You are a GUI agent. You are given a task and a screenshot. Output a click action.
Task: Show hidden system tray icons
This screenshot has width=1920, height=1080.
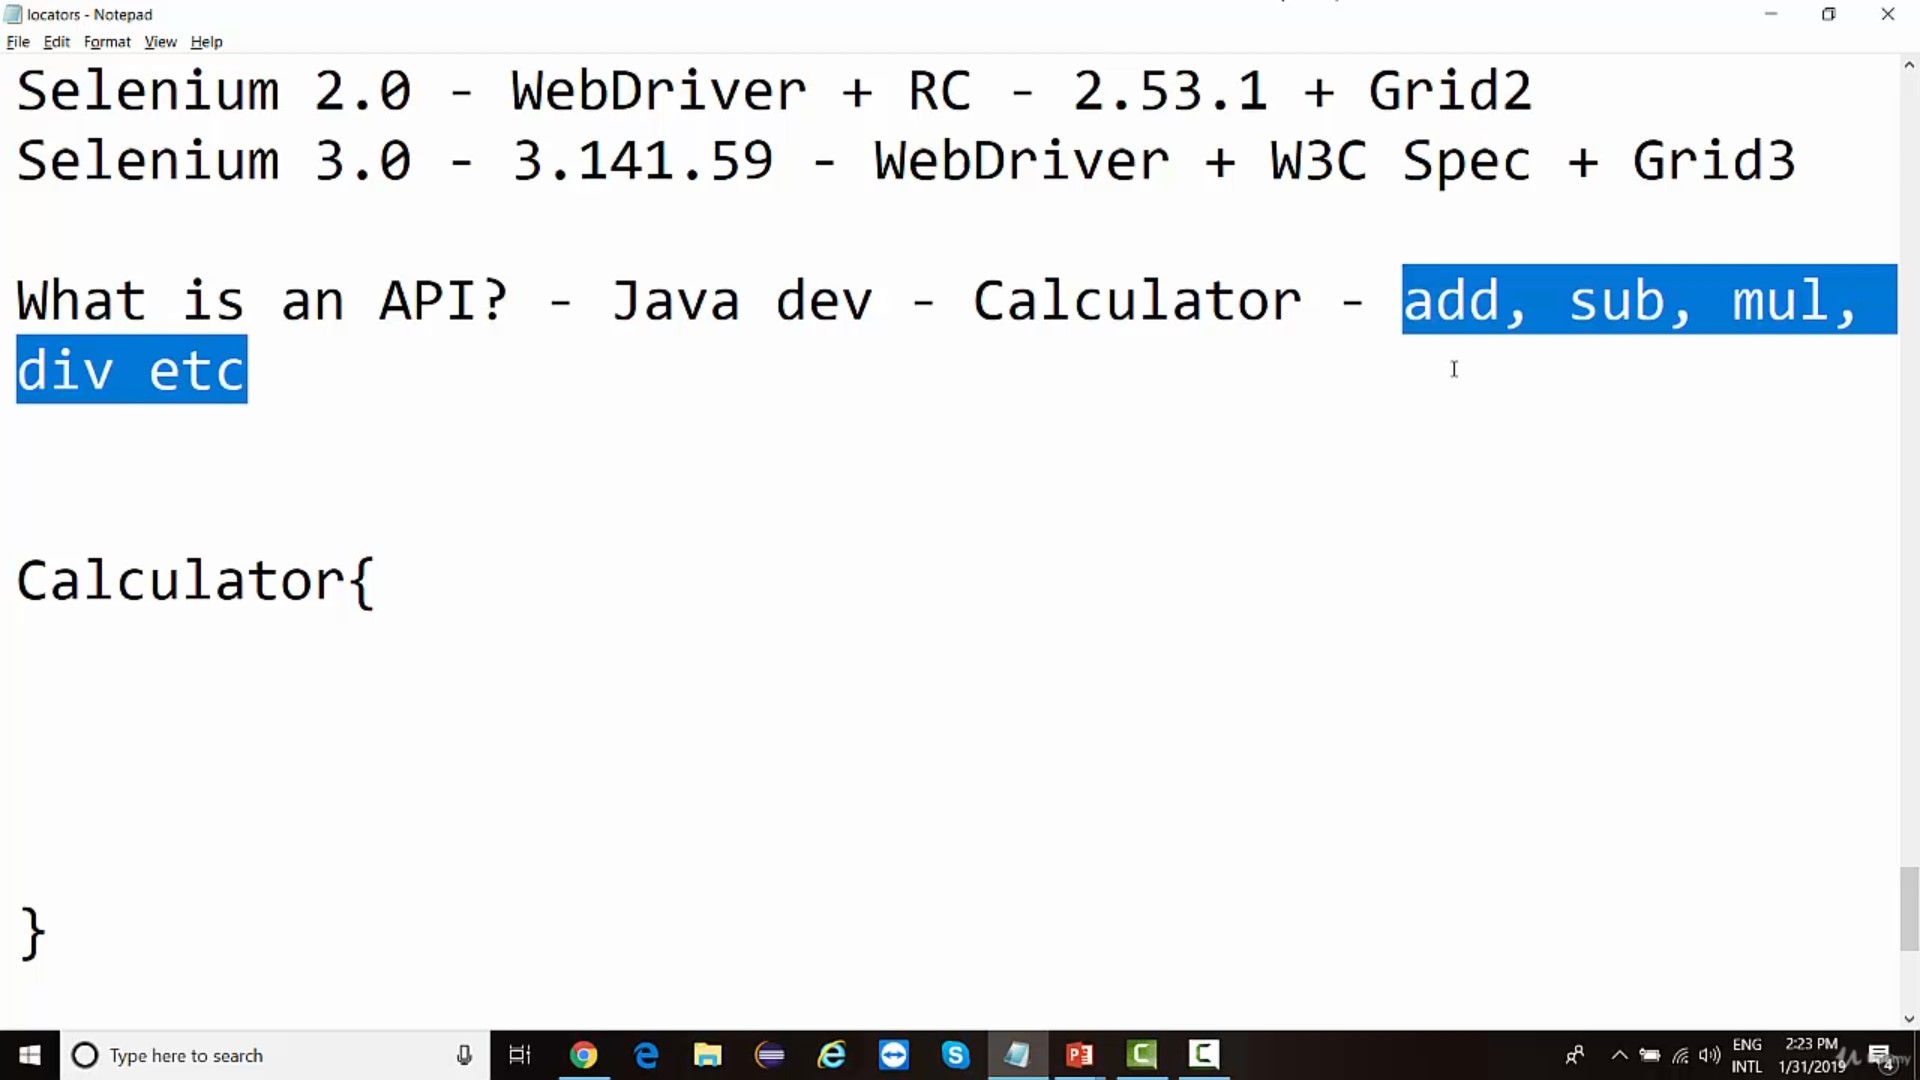tap(1619, 1055)
